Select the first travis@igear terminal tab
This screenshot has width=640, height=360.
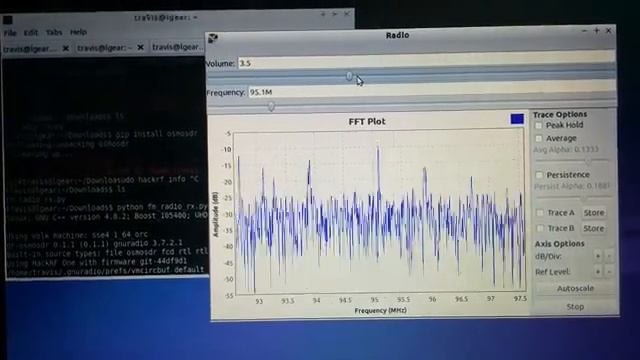pos(30,49)
